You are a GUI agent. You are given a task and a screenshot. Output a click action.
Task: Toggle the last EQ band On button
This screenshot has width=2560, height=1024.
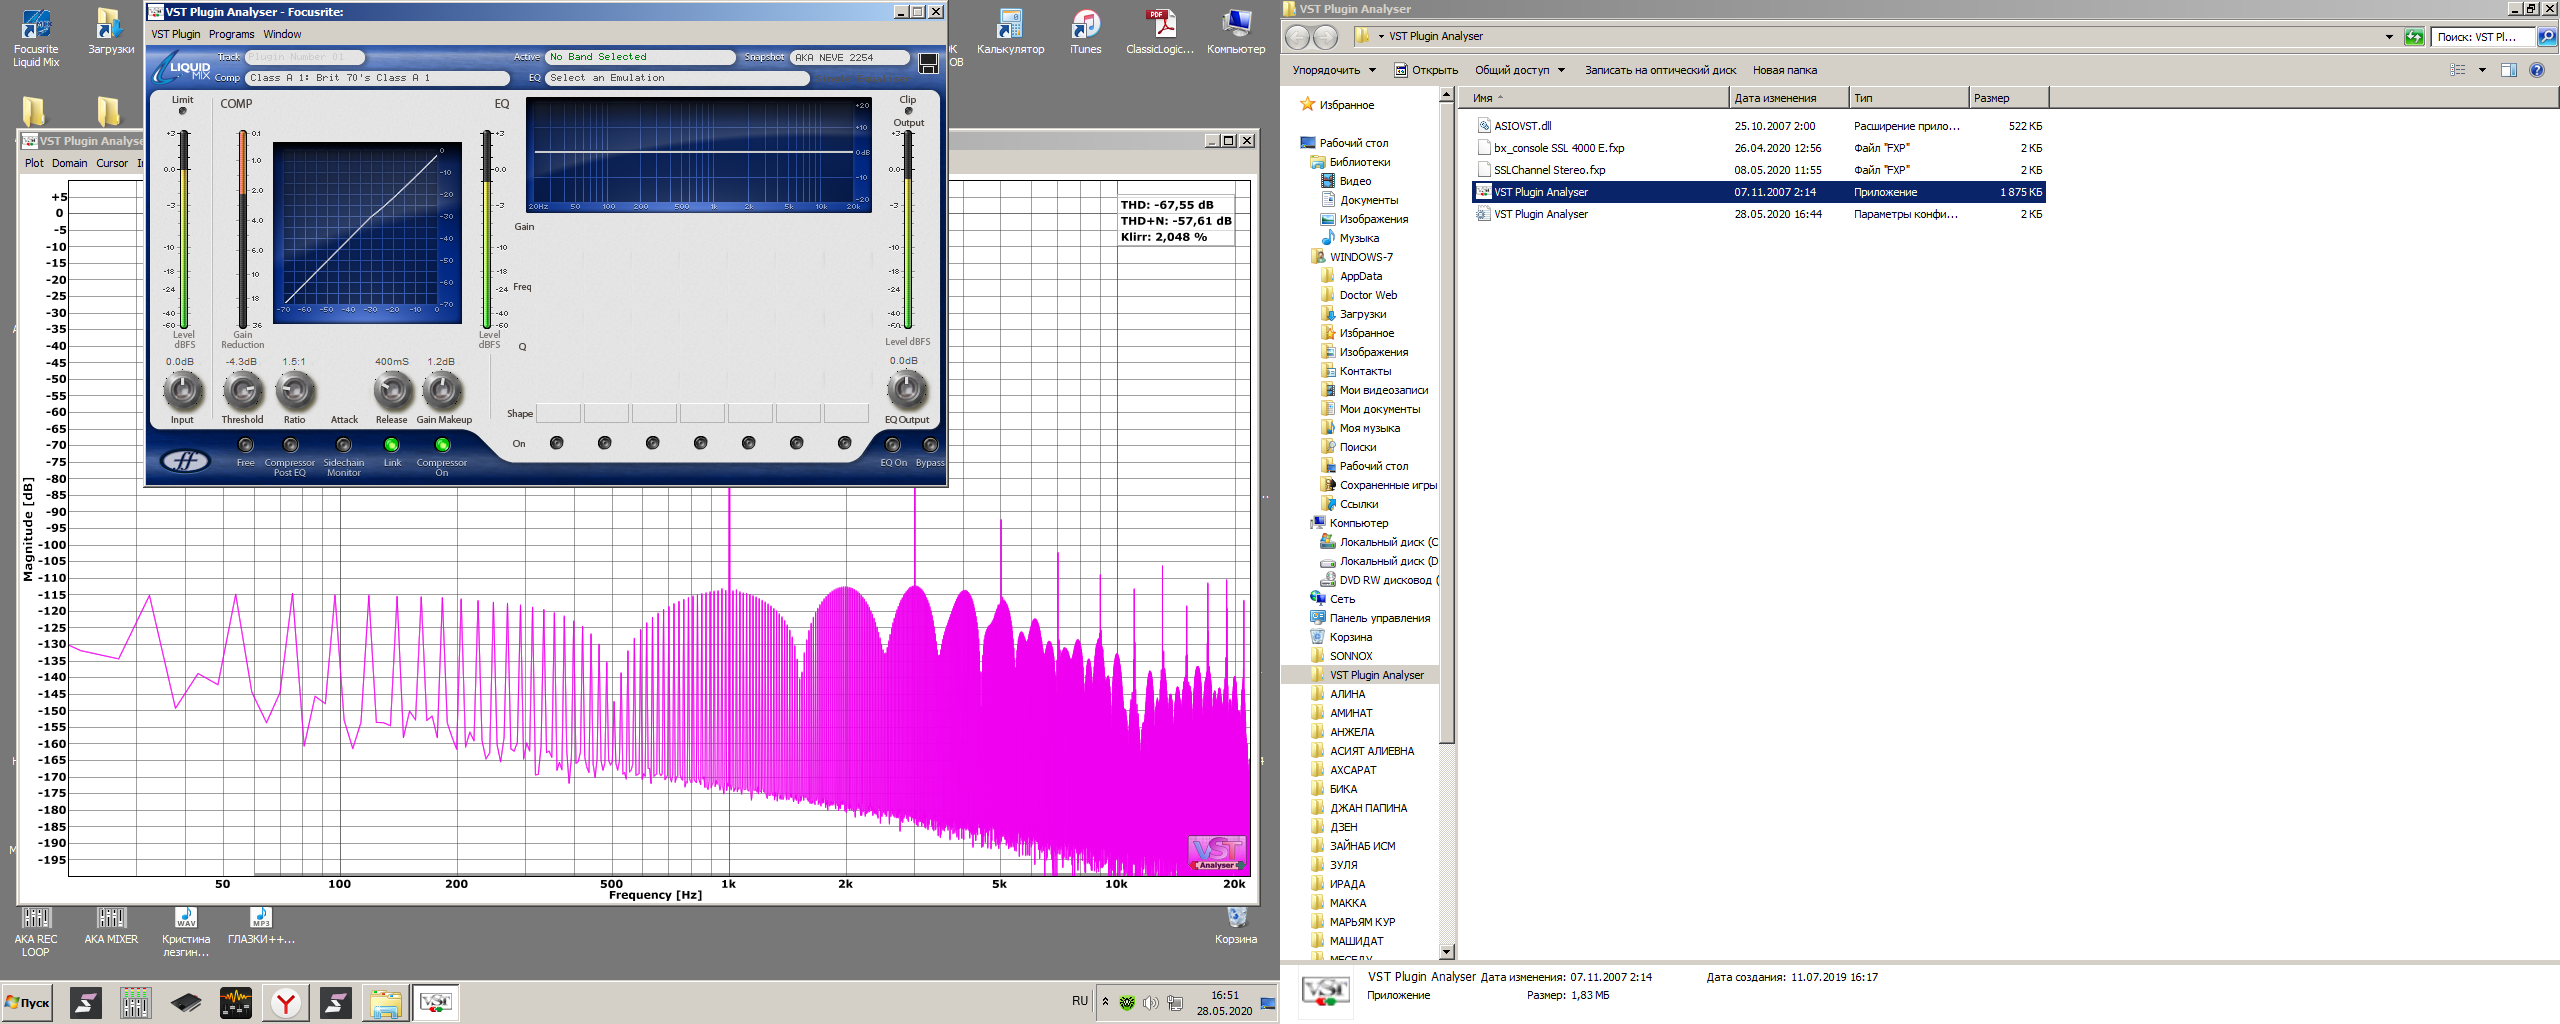pos(845,443)
